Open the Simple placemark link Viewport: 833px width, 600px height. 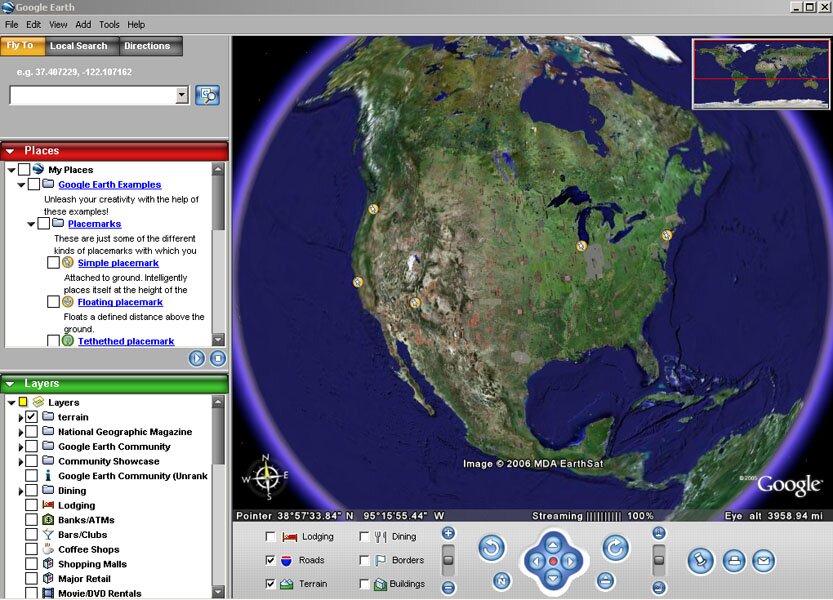click(x=118, y=263)
